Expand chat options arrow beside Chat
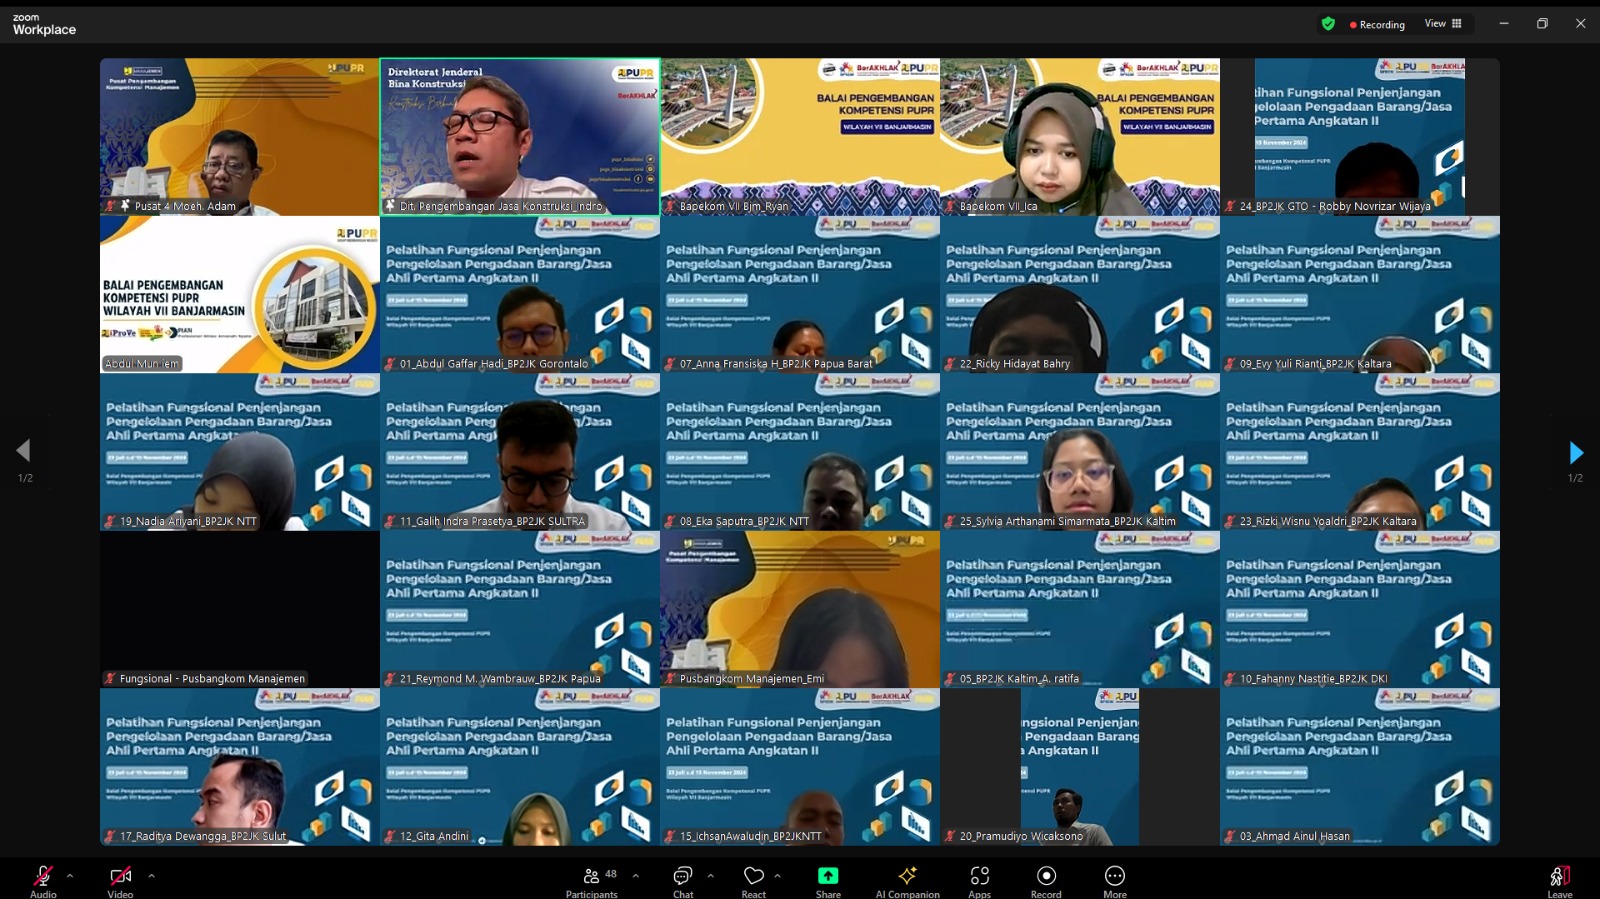 (710, 876)
